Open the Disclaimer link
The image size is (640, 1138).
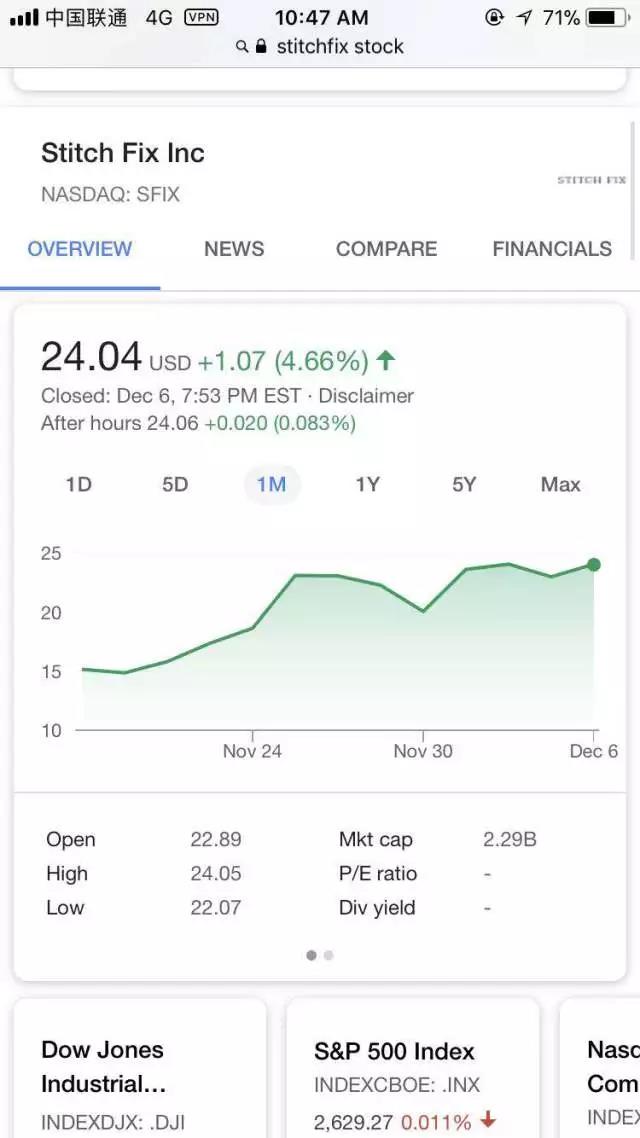point(366,396)
